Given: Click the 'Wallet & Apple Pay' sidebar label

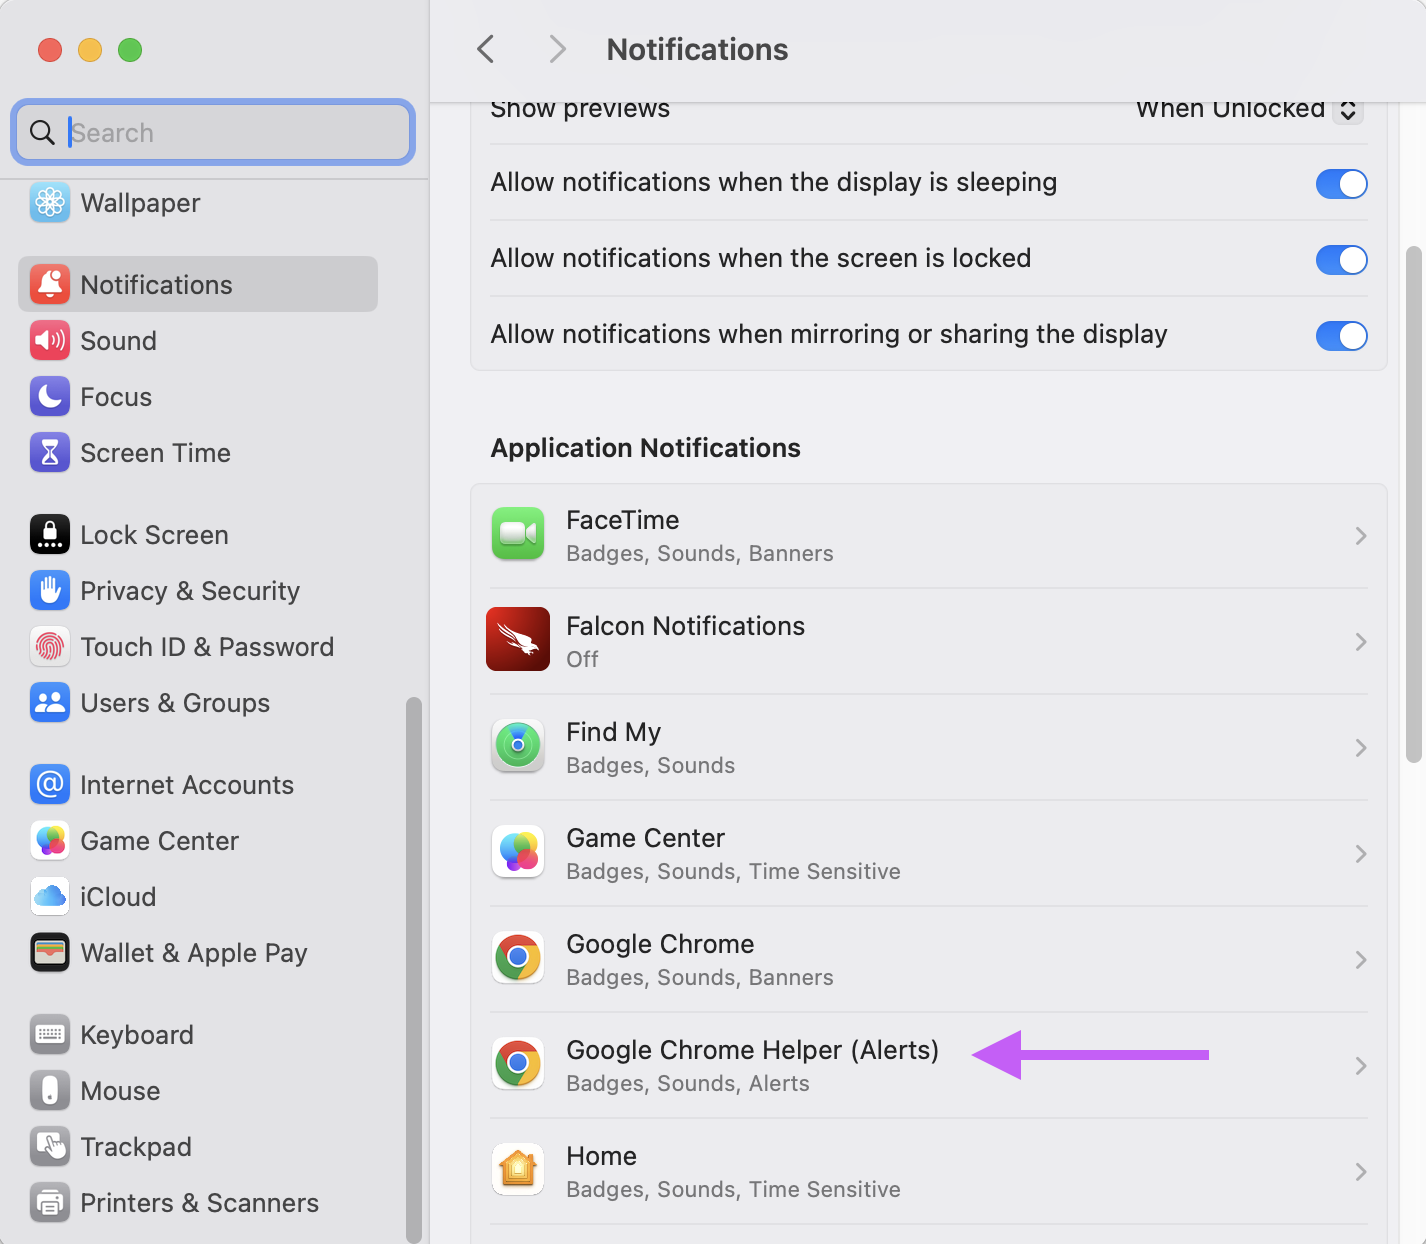Looking at the screenshot, I should [193, 953].
